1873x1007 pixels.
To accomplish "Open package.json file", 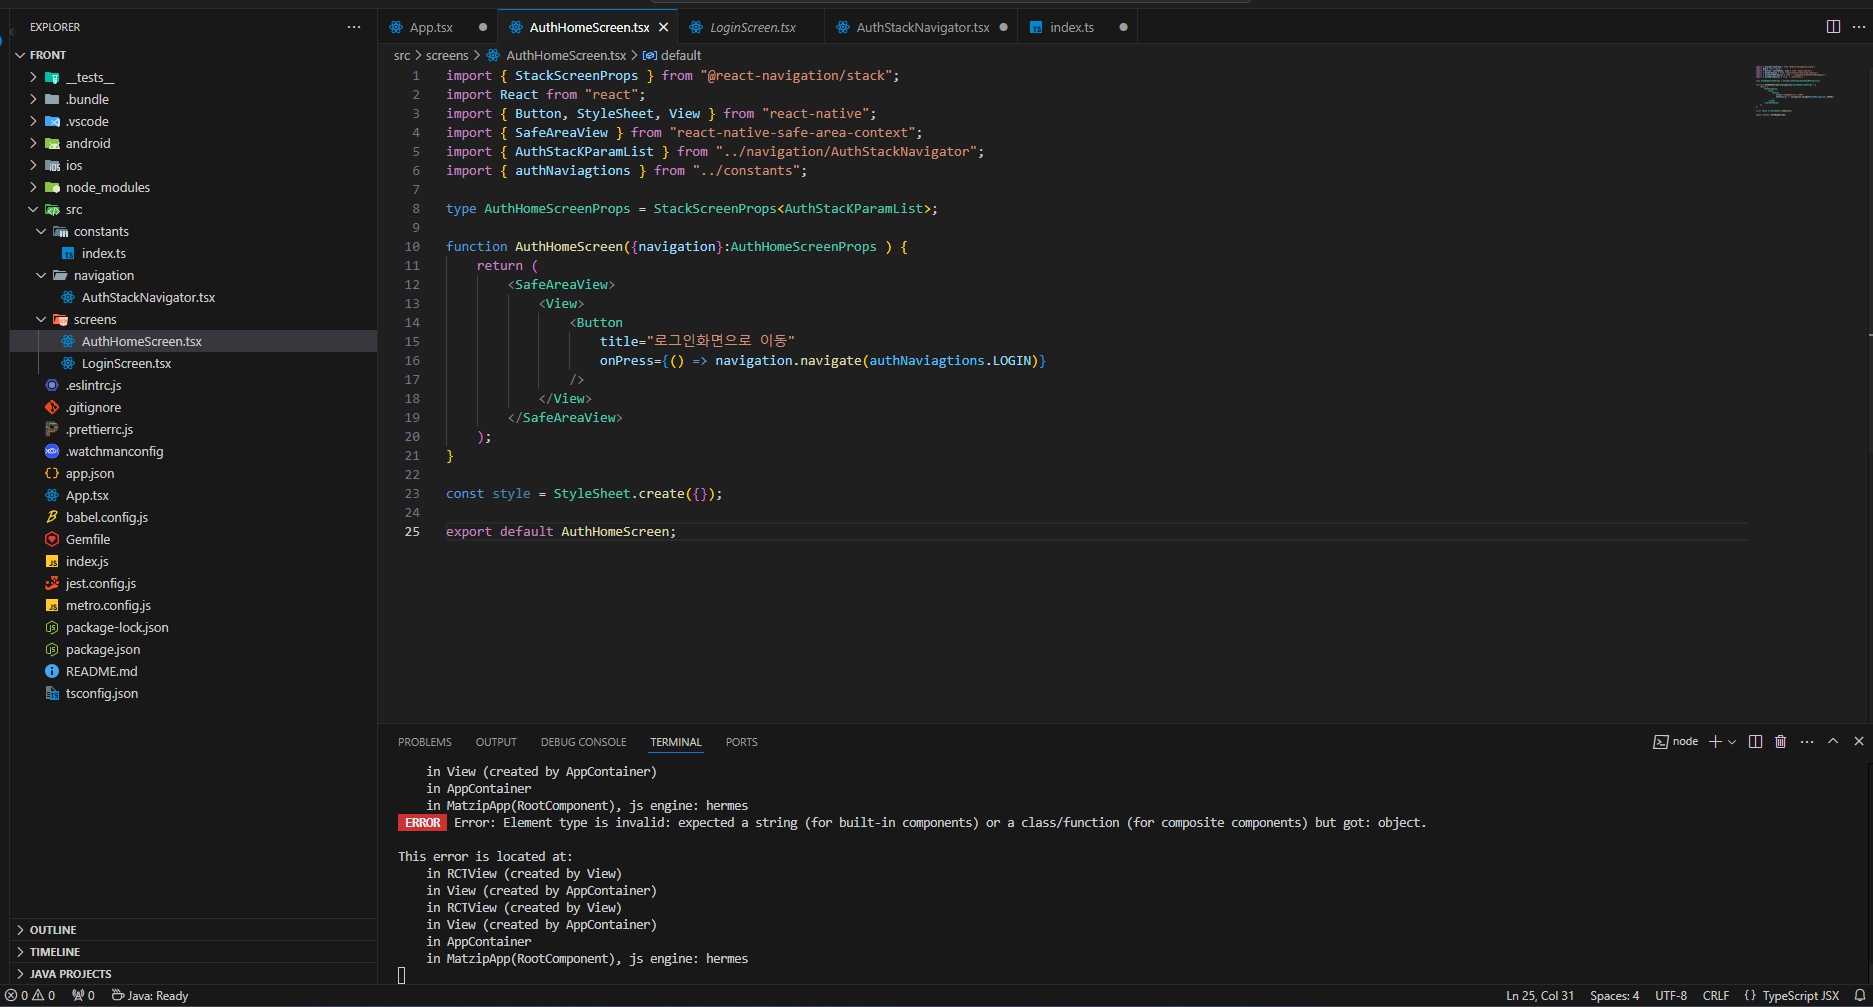I will point(194,649).
